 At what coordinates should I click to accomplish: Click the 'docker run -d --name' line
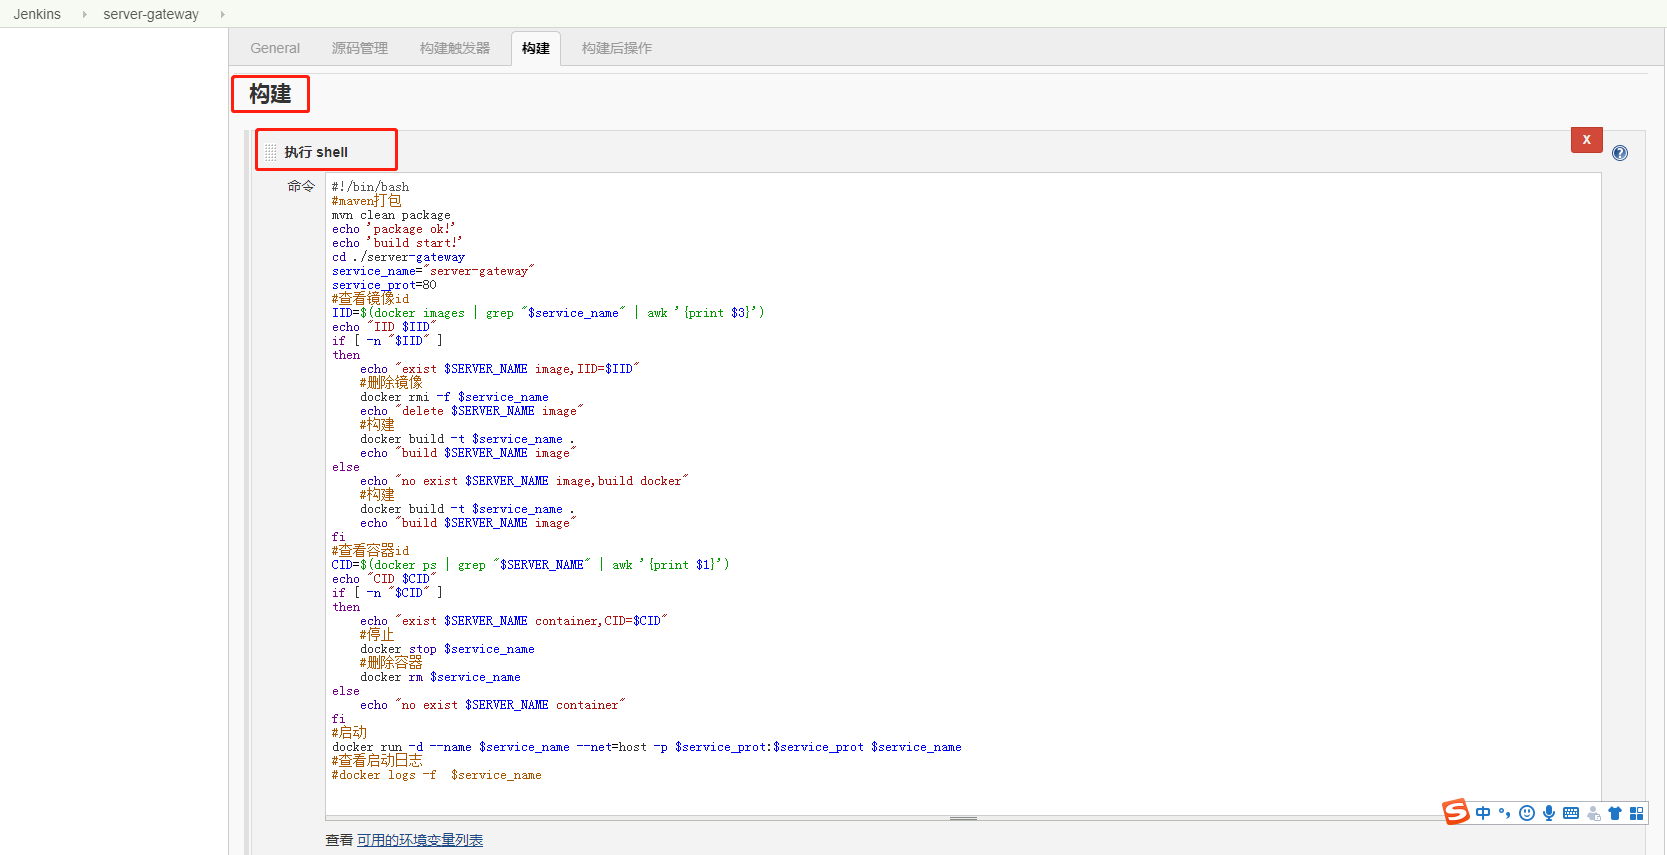point(647,747)
